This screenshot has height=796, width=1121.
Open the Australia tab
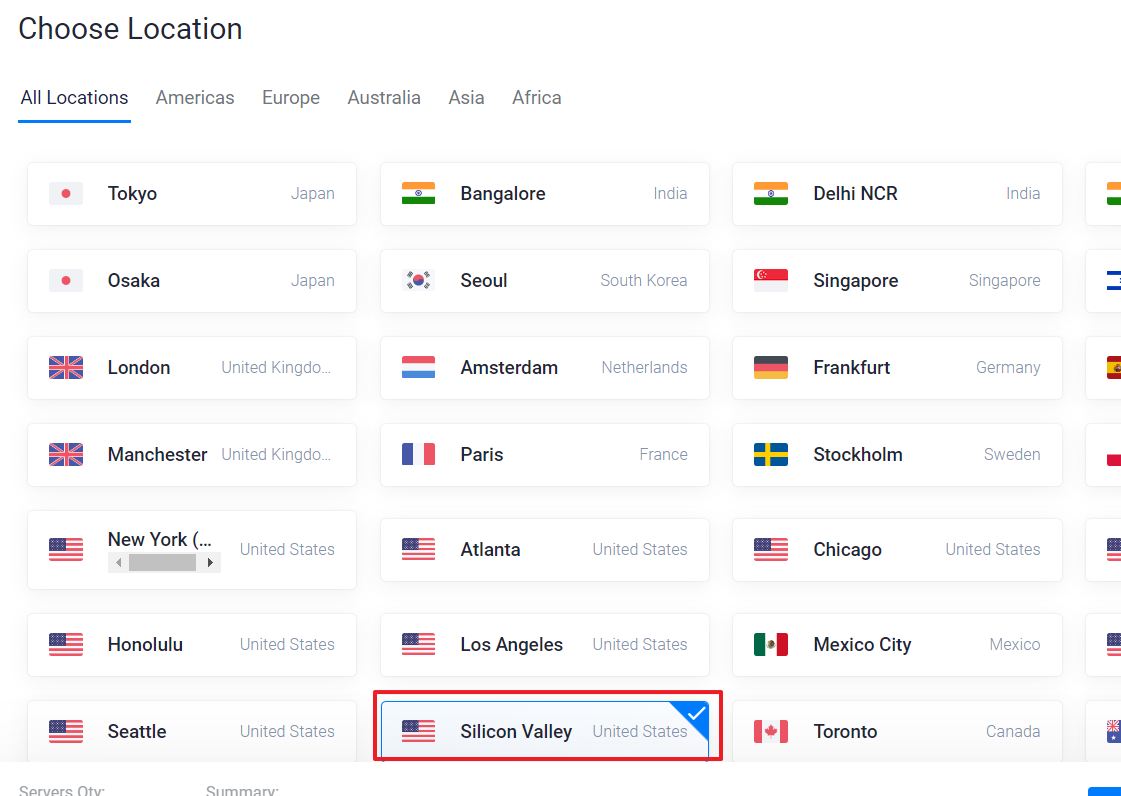pyautogui.click(x=384, y=98)
